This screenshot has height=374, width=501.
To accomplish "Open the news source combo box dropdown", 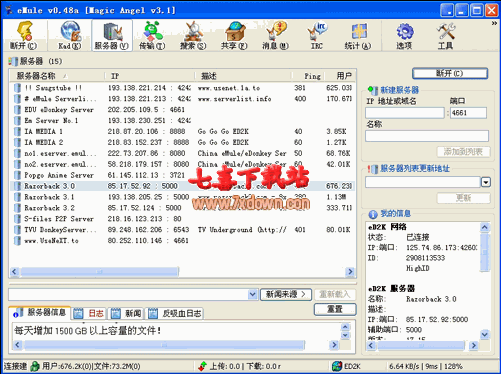I will 253,294.
